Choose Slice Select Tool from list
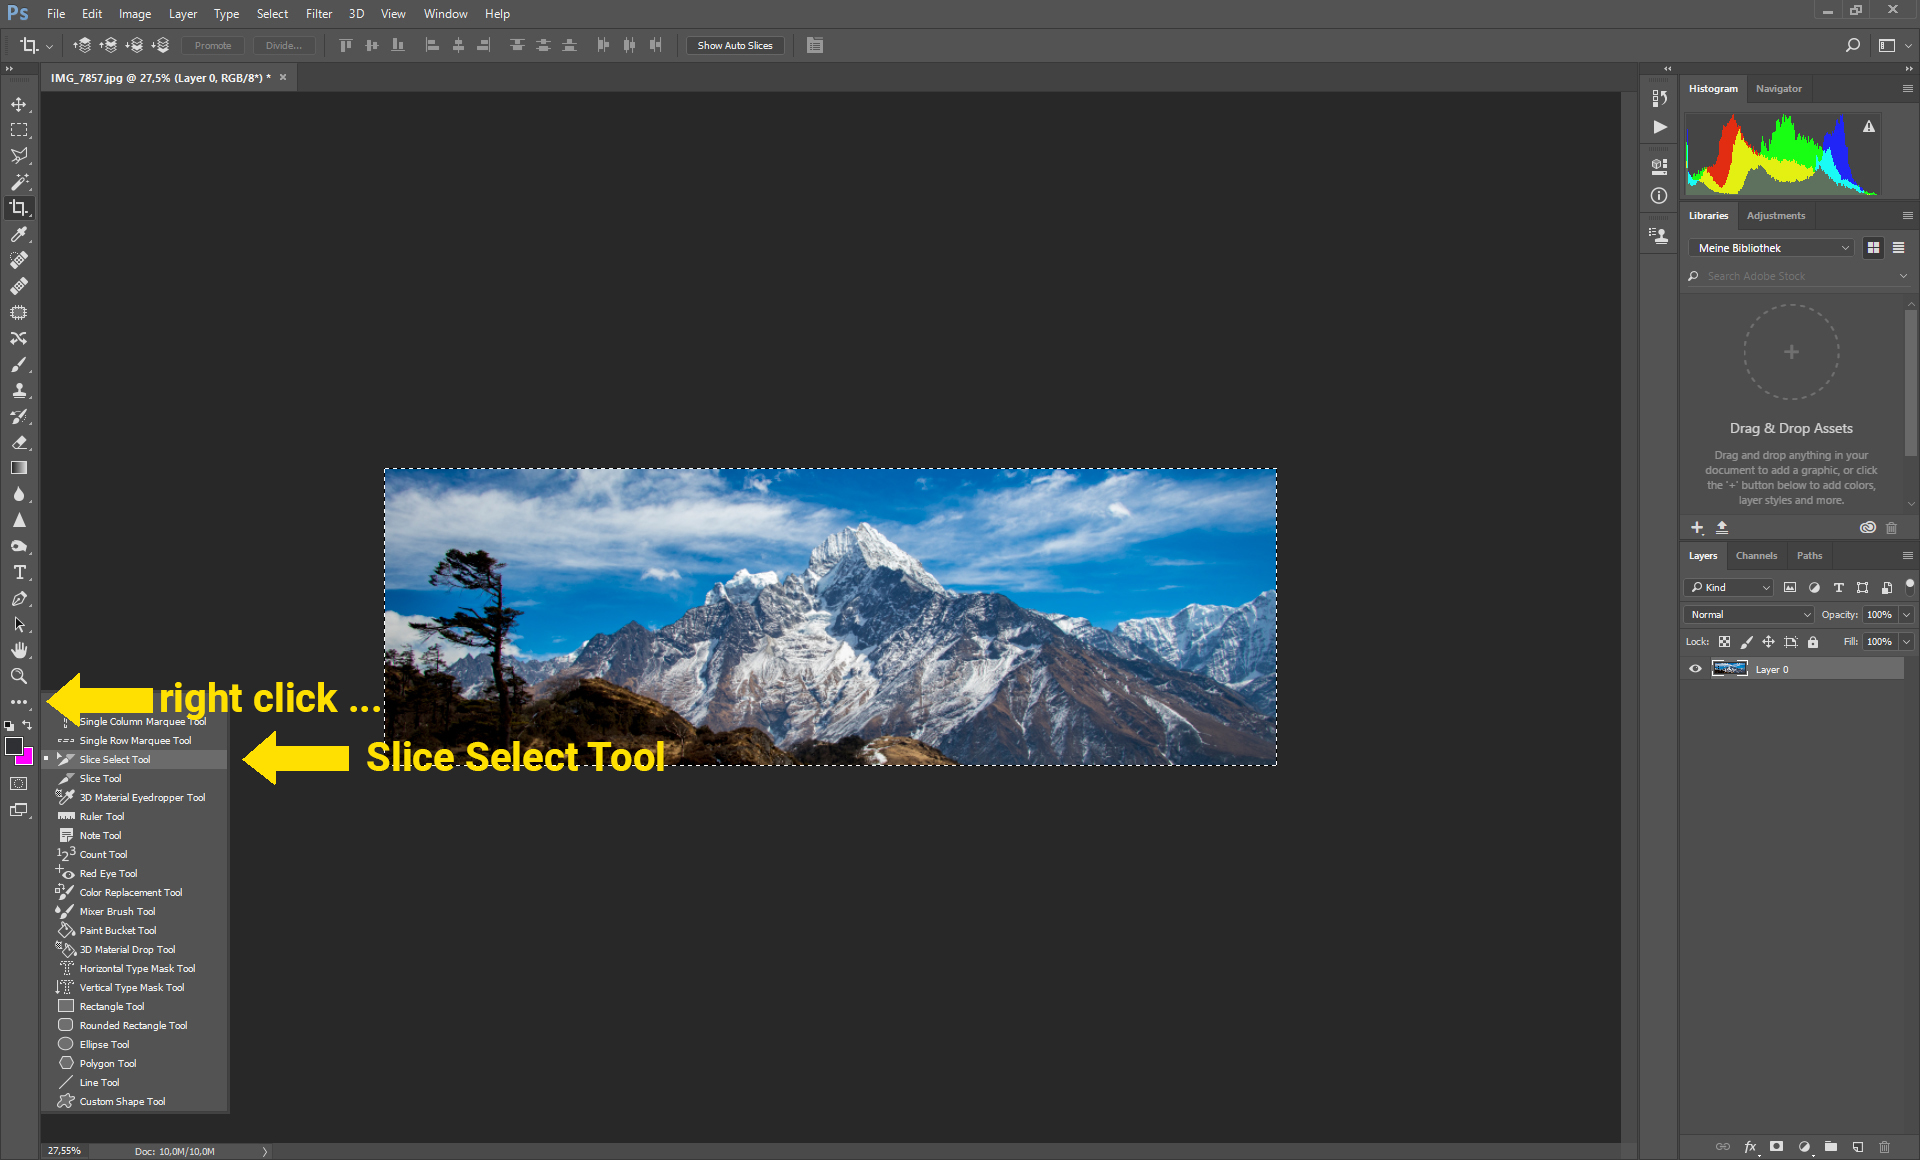This screenshot has width=1920, height=1160. point(135,759)
